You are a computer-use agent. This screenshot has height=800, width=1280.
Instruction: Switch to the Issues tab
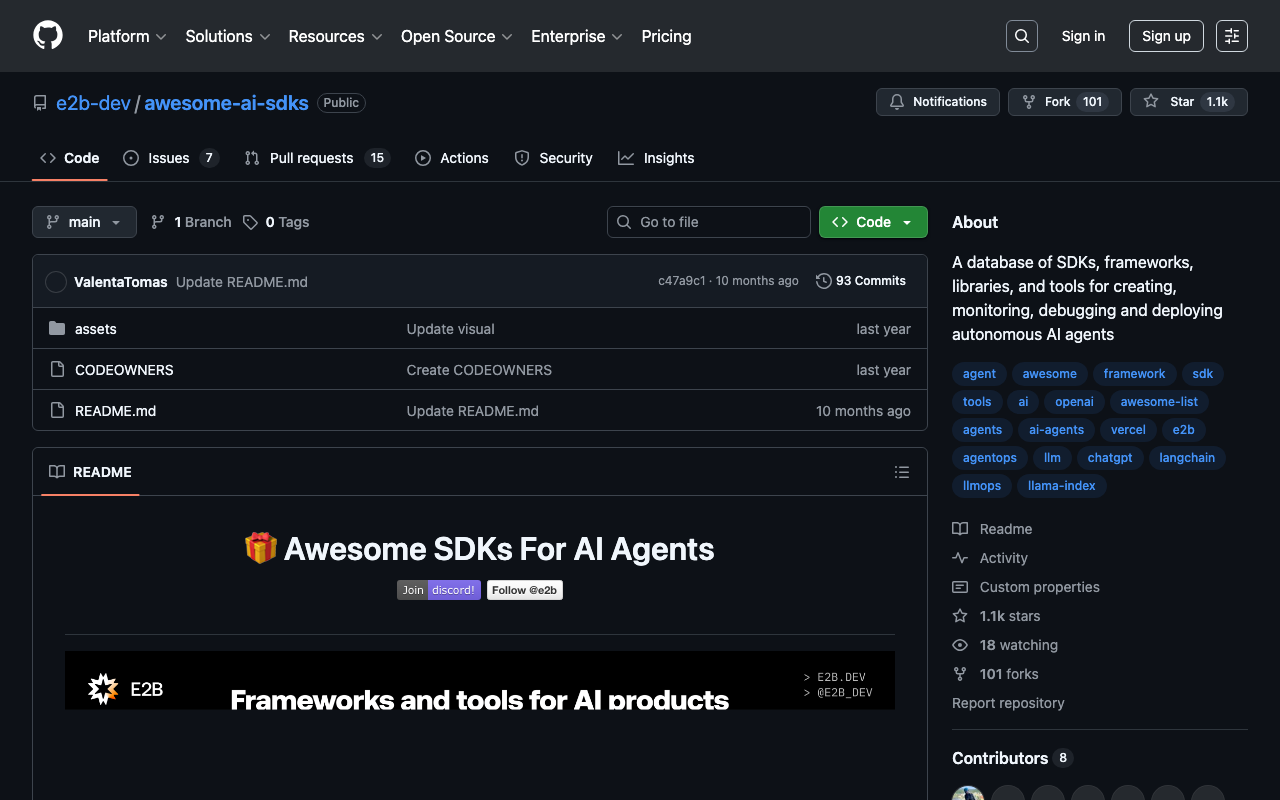click(x=169, y=158)
